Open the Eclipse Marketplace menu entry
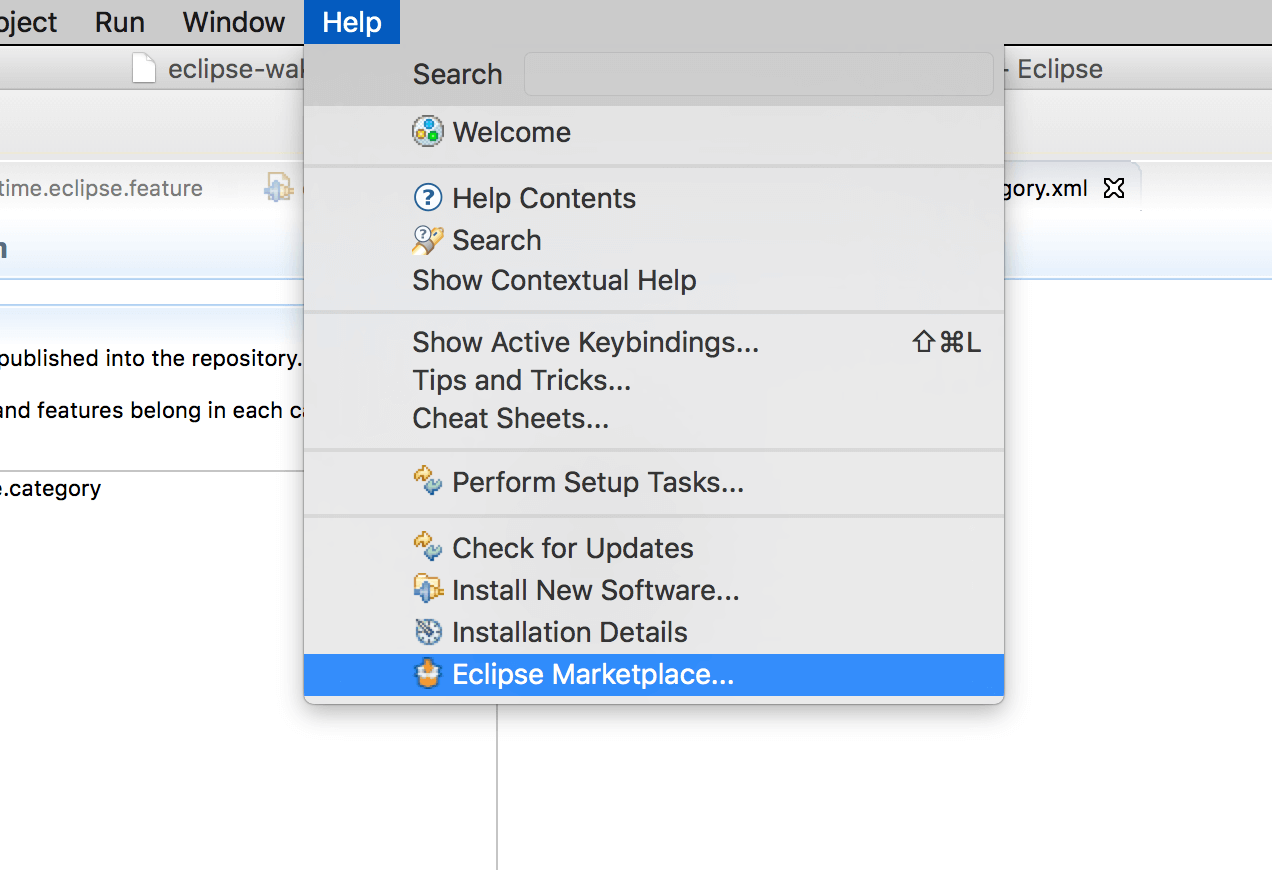The height and width of the screenshot is (870, 1272). tap(654, 675)
